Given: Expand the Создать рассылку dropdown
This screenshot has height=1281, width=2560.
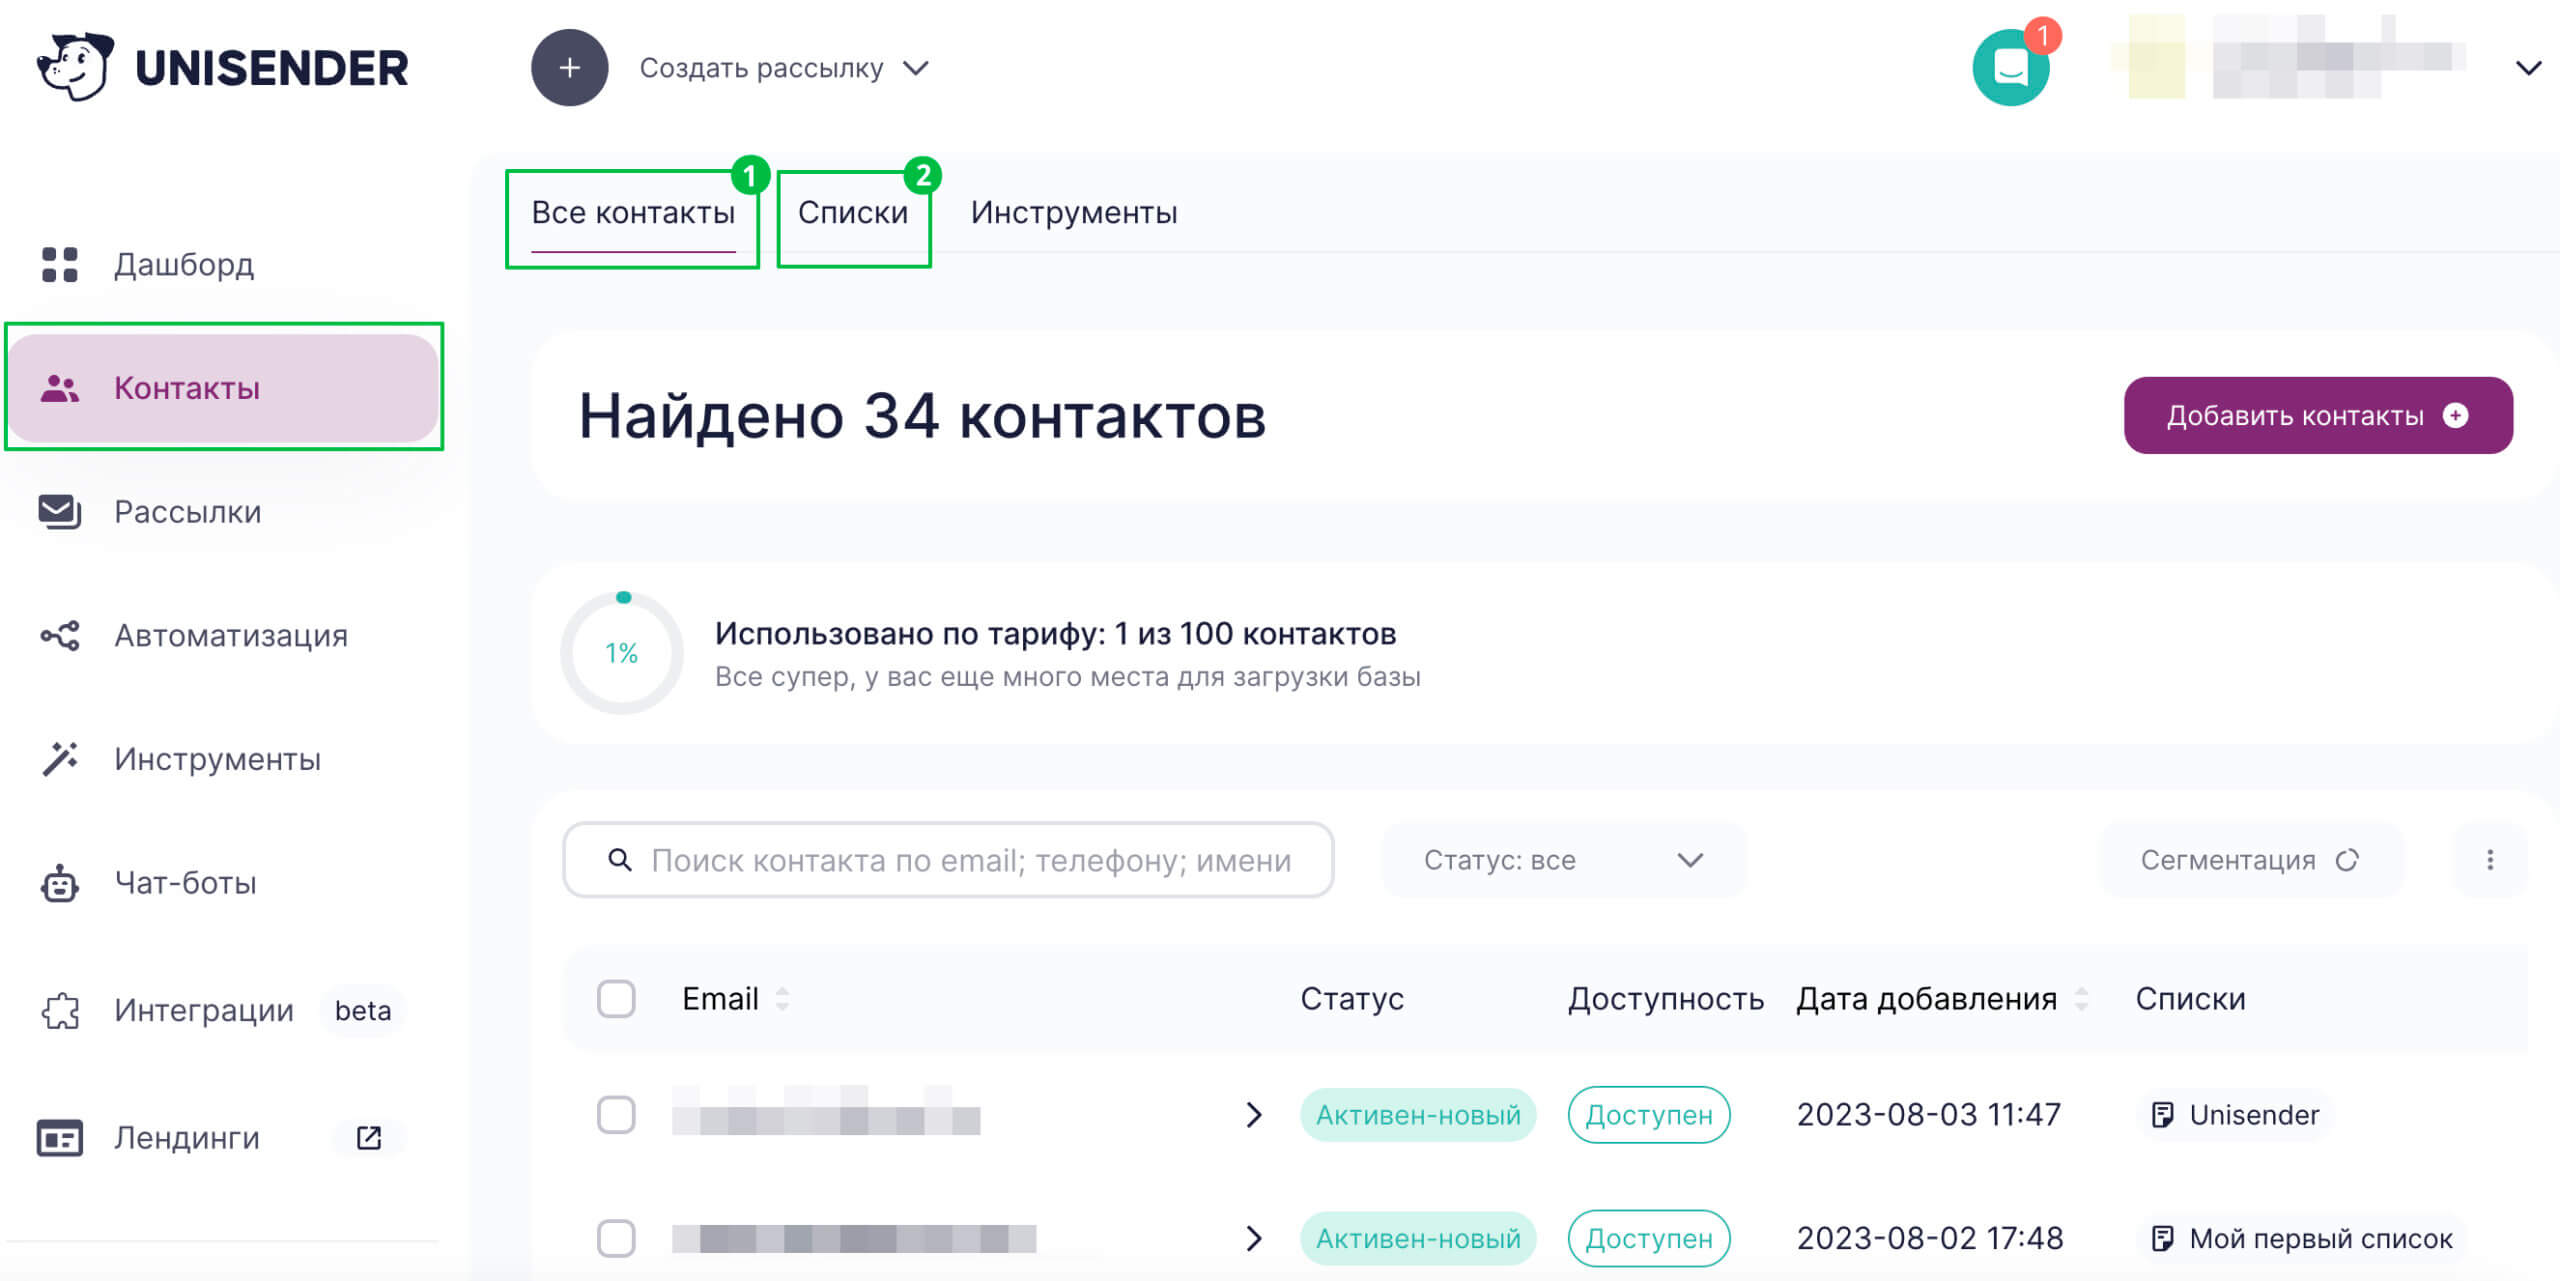Looking at the screenshot, I should click(x=785, y=68).
